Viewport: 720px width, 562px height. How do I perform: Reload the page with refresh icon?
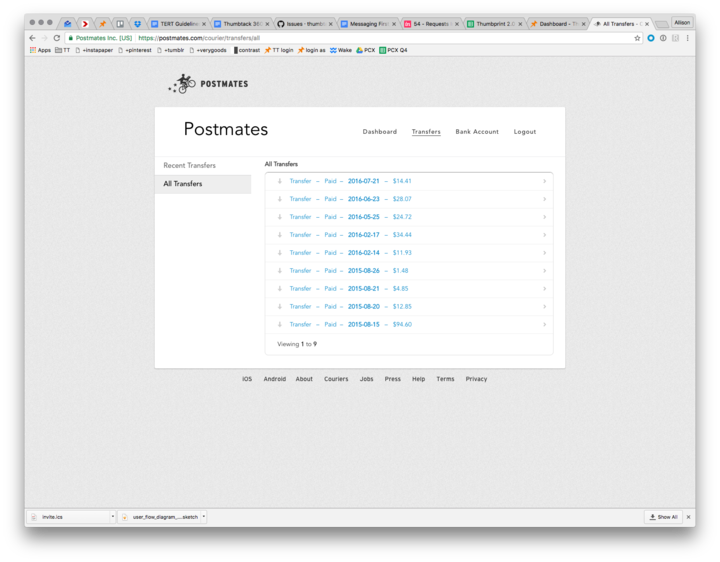(57, 38)
